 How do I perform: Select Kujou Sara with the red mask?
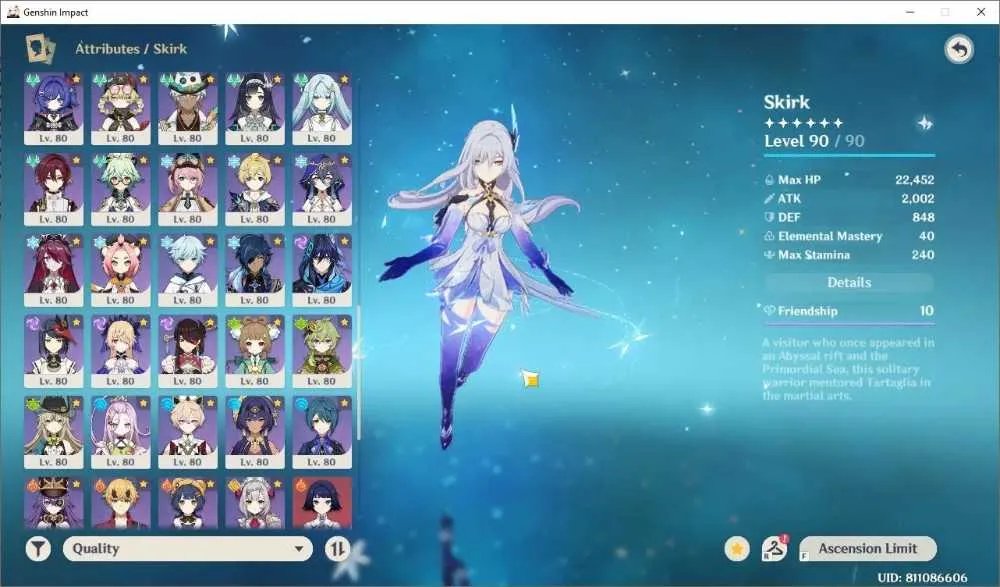54,352
